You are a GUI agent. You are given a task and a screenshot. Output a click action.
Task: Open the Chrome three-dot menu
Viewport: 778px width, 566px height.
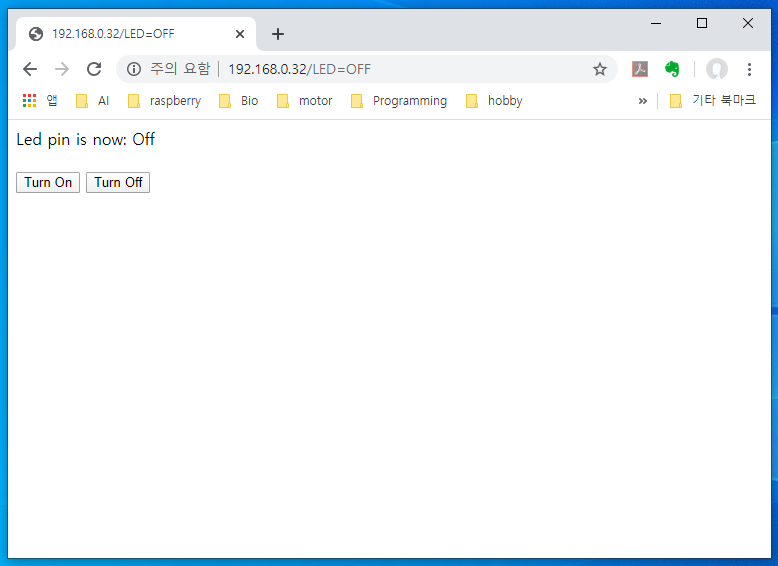[x=749, y=69]
